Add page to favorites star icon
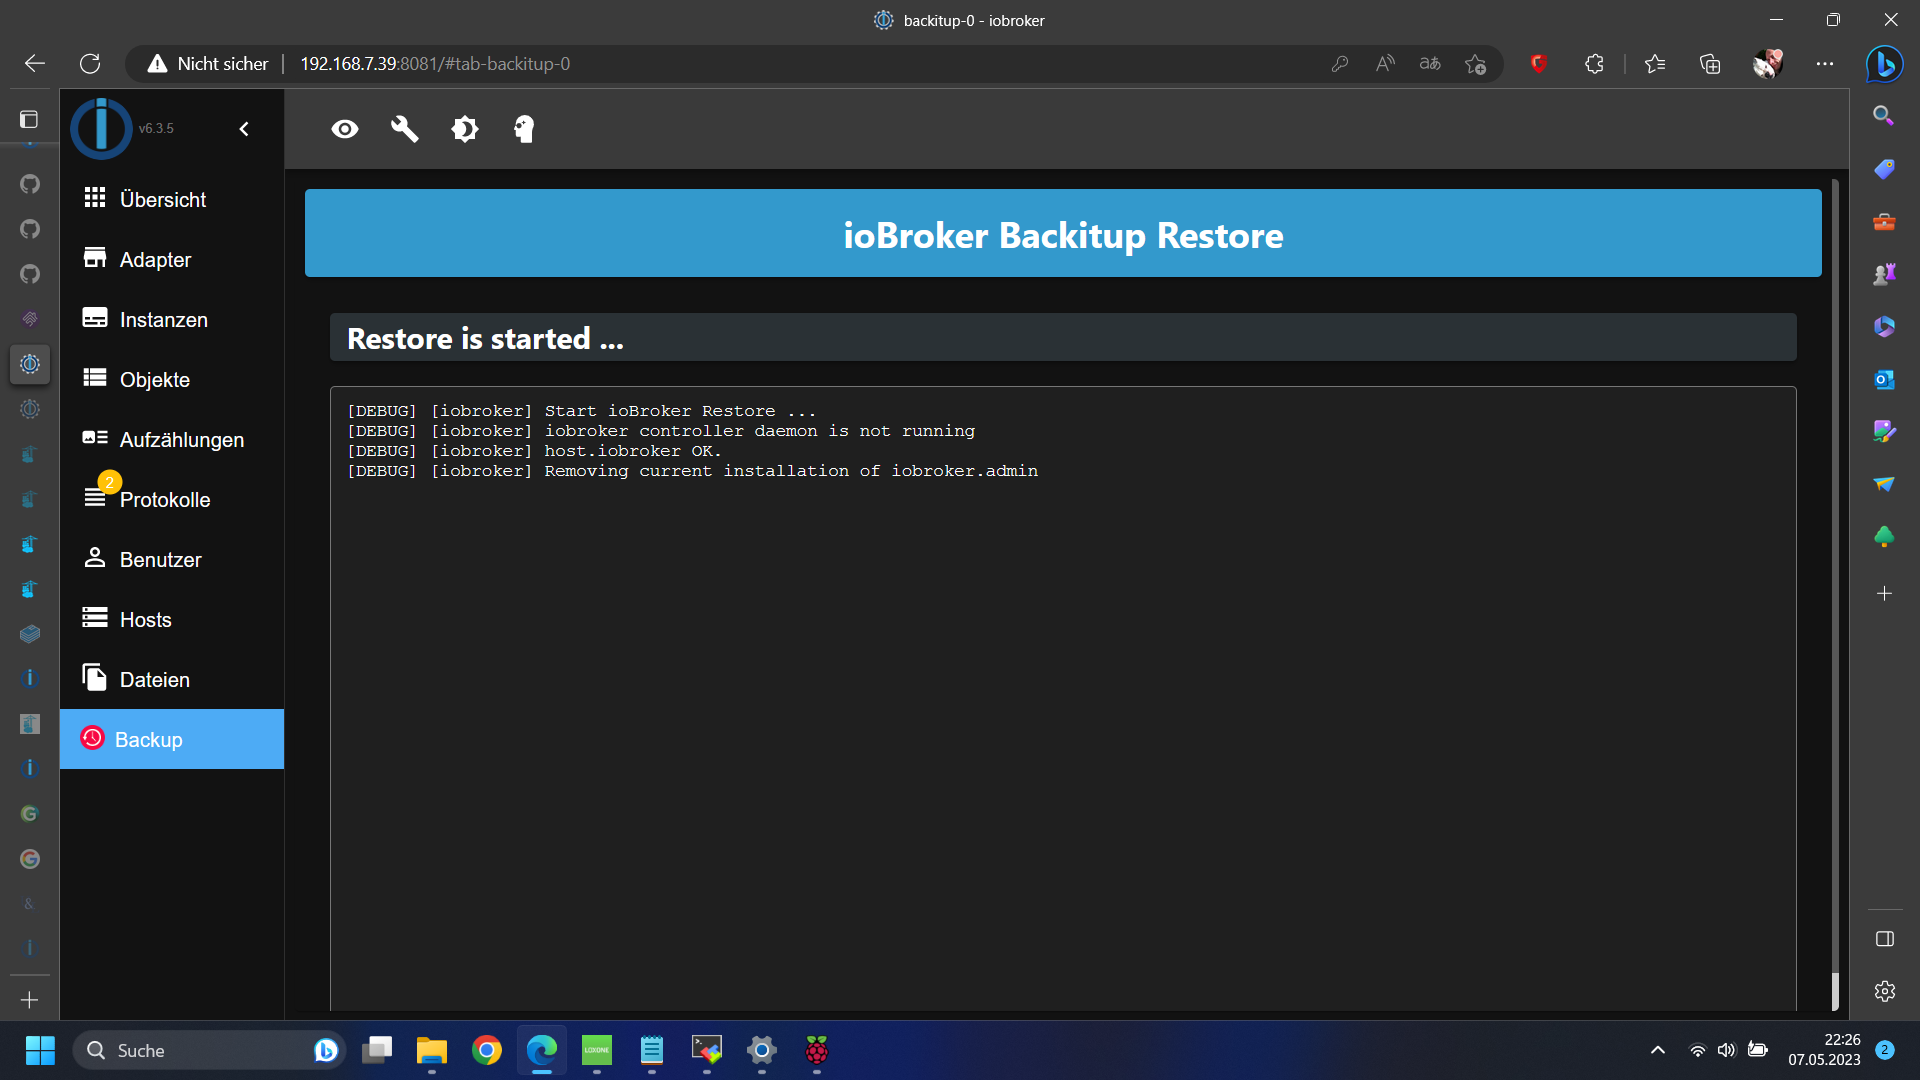Viewport: 1920px width, 1080px height. pyautogui.click(x=1475, y=64)
